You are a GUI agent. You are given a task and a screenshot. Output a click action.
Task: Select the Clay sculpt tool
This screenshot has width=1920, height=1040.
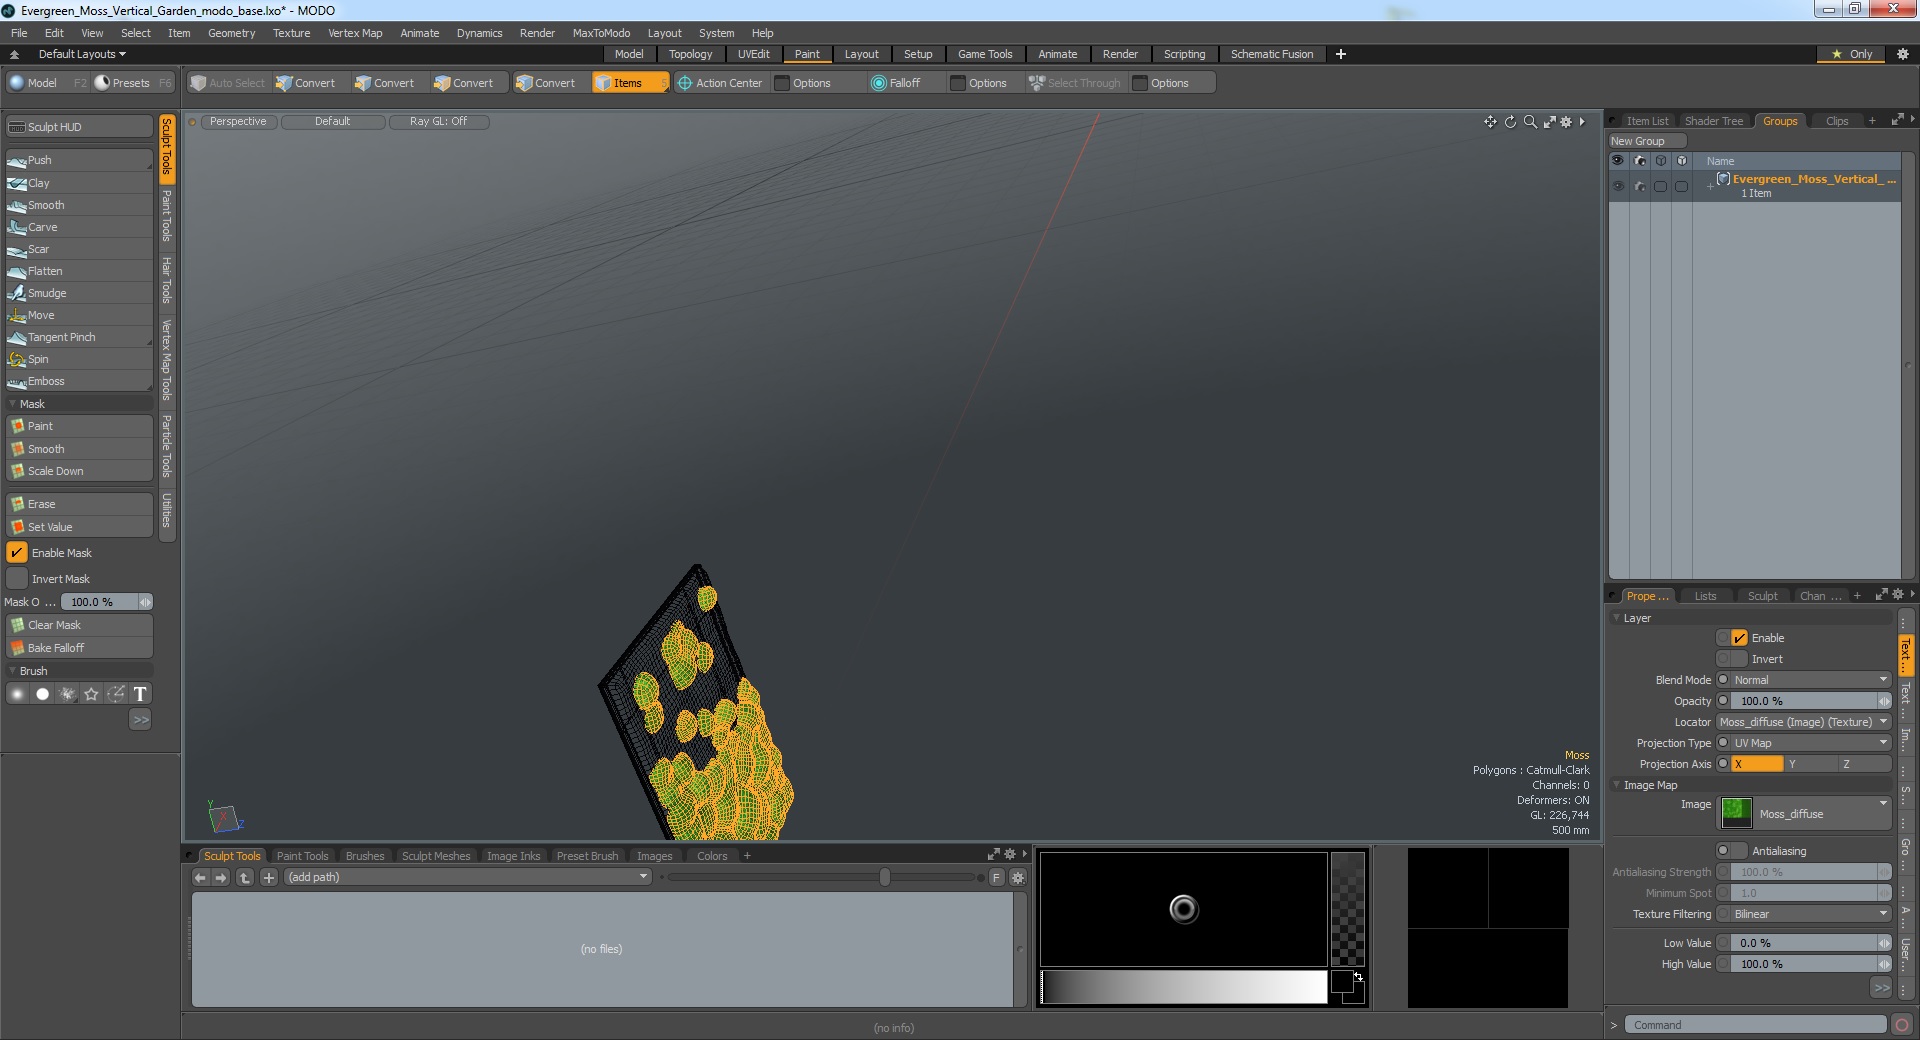[x=79, y=183]
